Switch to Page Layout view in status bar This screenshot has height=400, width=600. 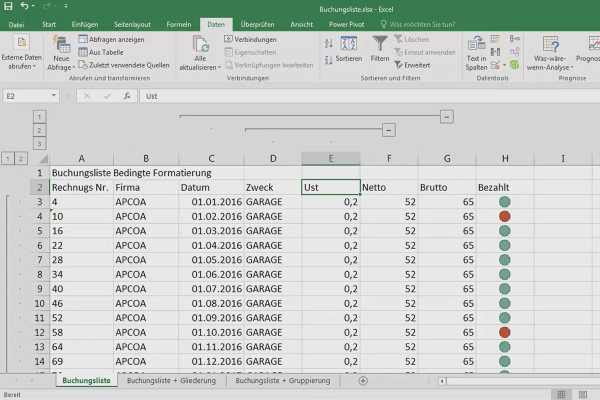(x=583, y=394)
